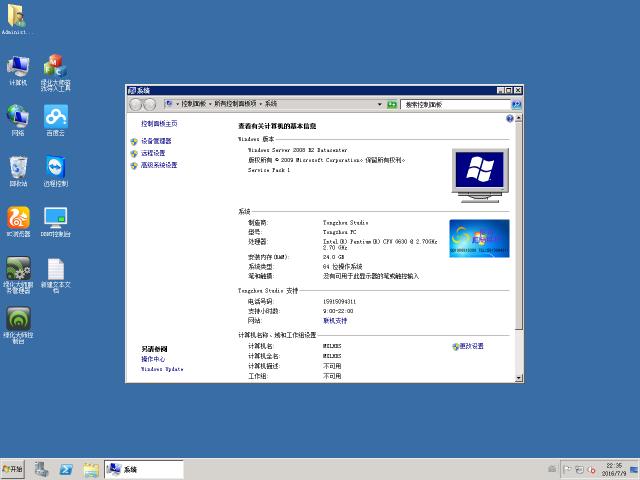Open TeamViewer 远程控制 desktop icon
Screen dimensions: 640x480
(x=55, y=168)
